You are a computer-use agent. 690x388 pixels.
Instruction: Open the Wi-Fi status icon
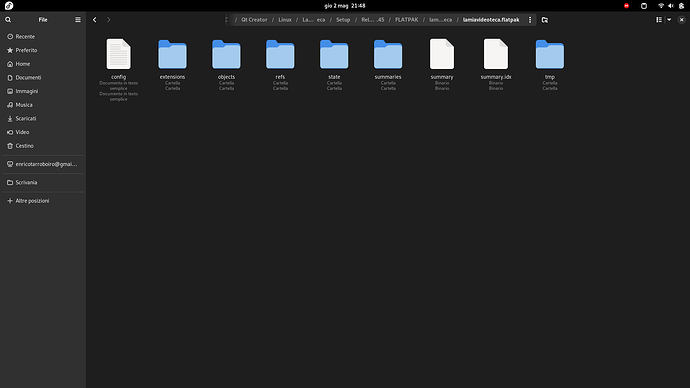[661, 6]
